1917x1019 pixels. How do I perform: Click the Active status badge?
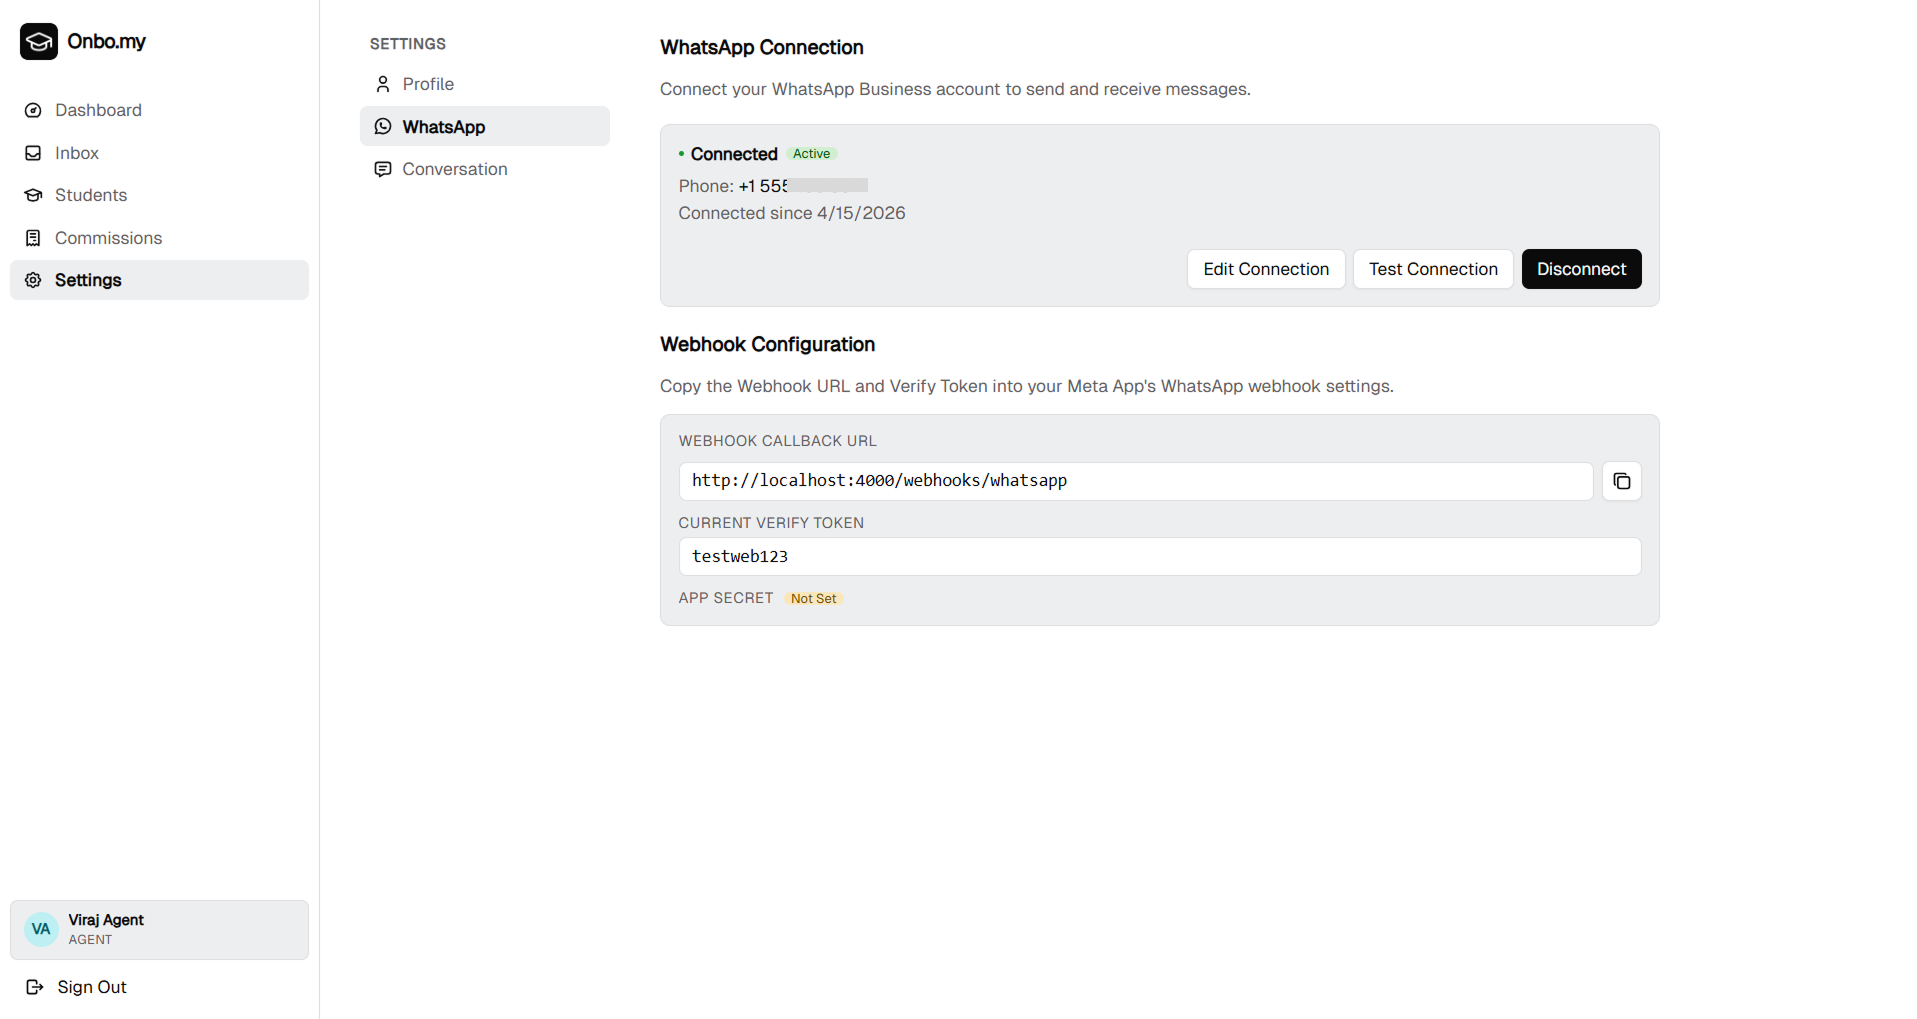811,154
